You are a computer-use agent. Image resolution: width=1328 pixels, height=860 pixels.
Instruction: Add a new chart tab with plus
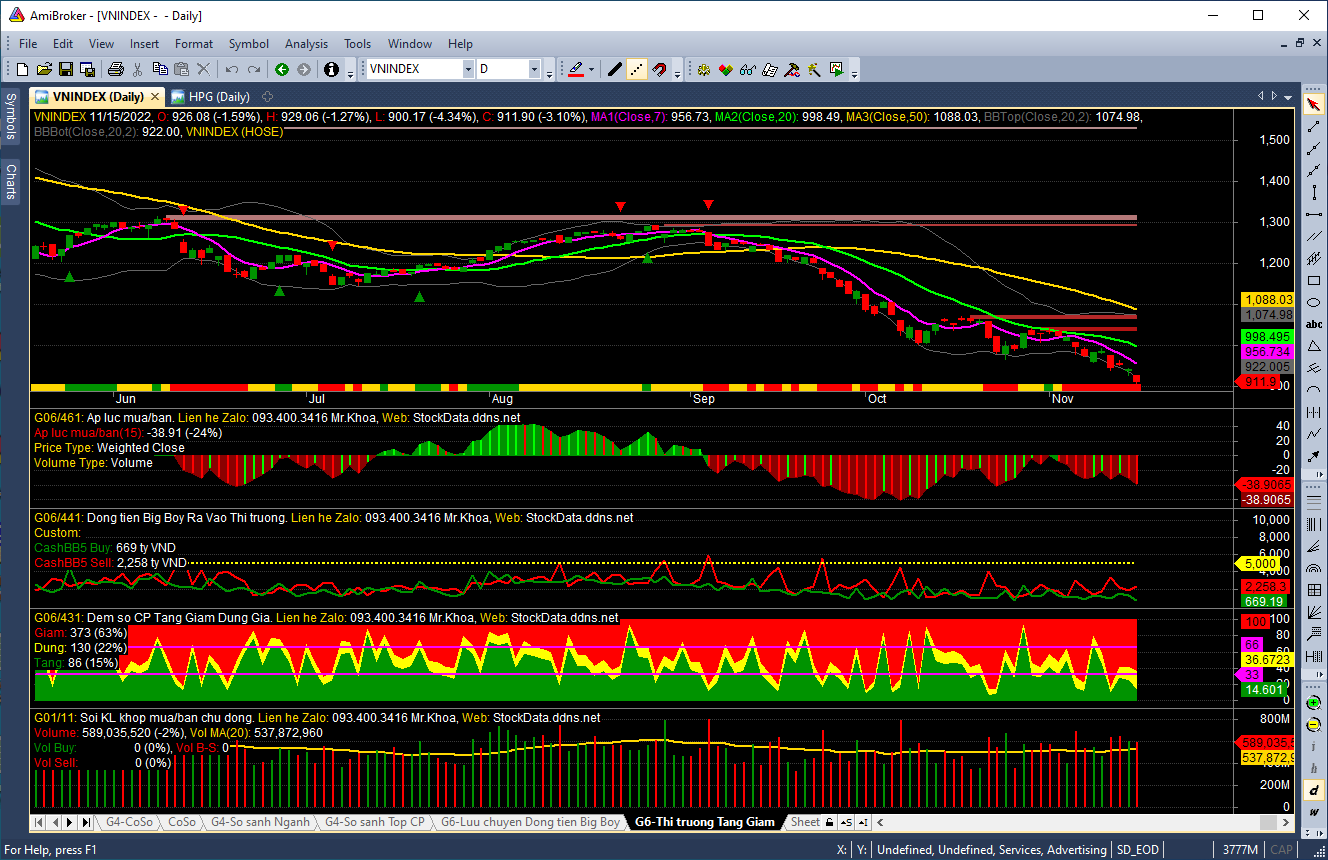(x=267, y=97)
